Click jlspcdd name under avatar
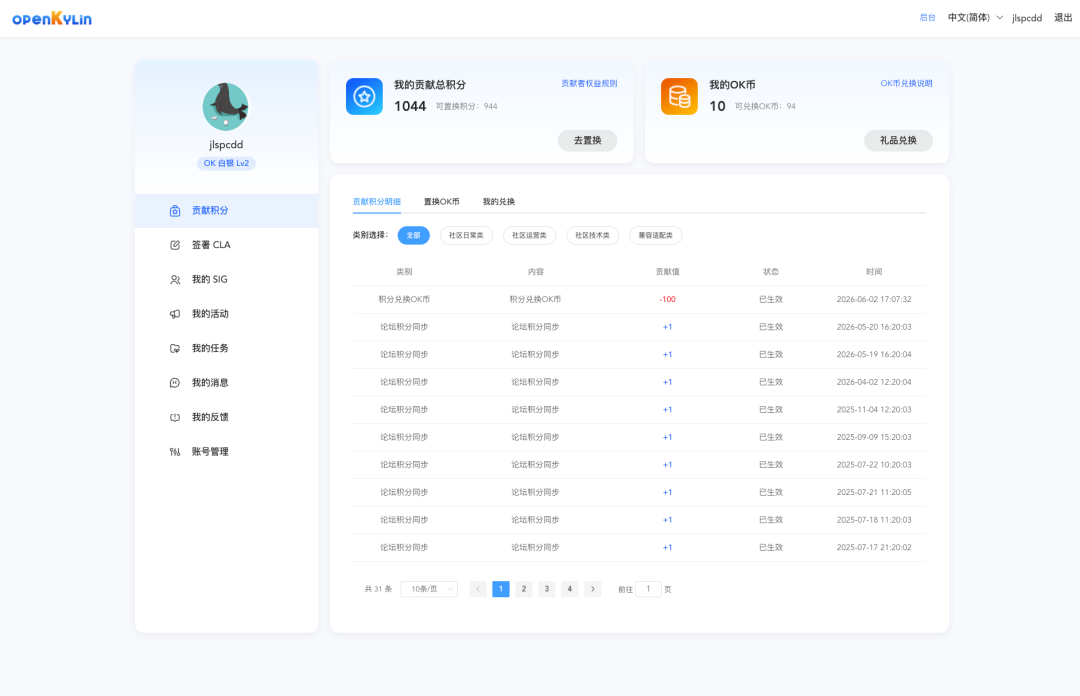This screenshot has width=1080, height=696. click(226, 145)
